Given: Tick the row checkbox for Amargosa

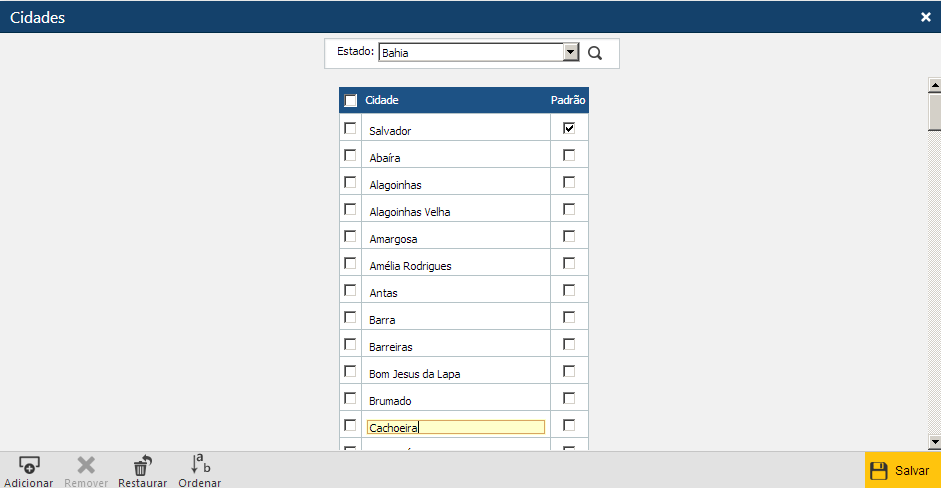Looking at the screenshot, I should pyautogui.click(x=350, y=237).
